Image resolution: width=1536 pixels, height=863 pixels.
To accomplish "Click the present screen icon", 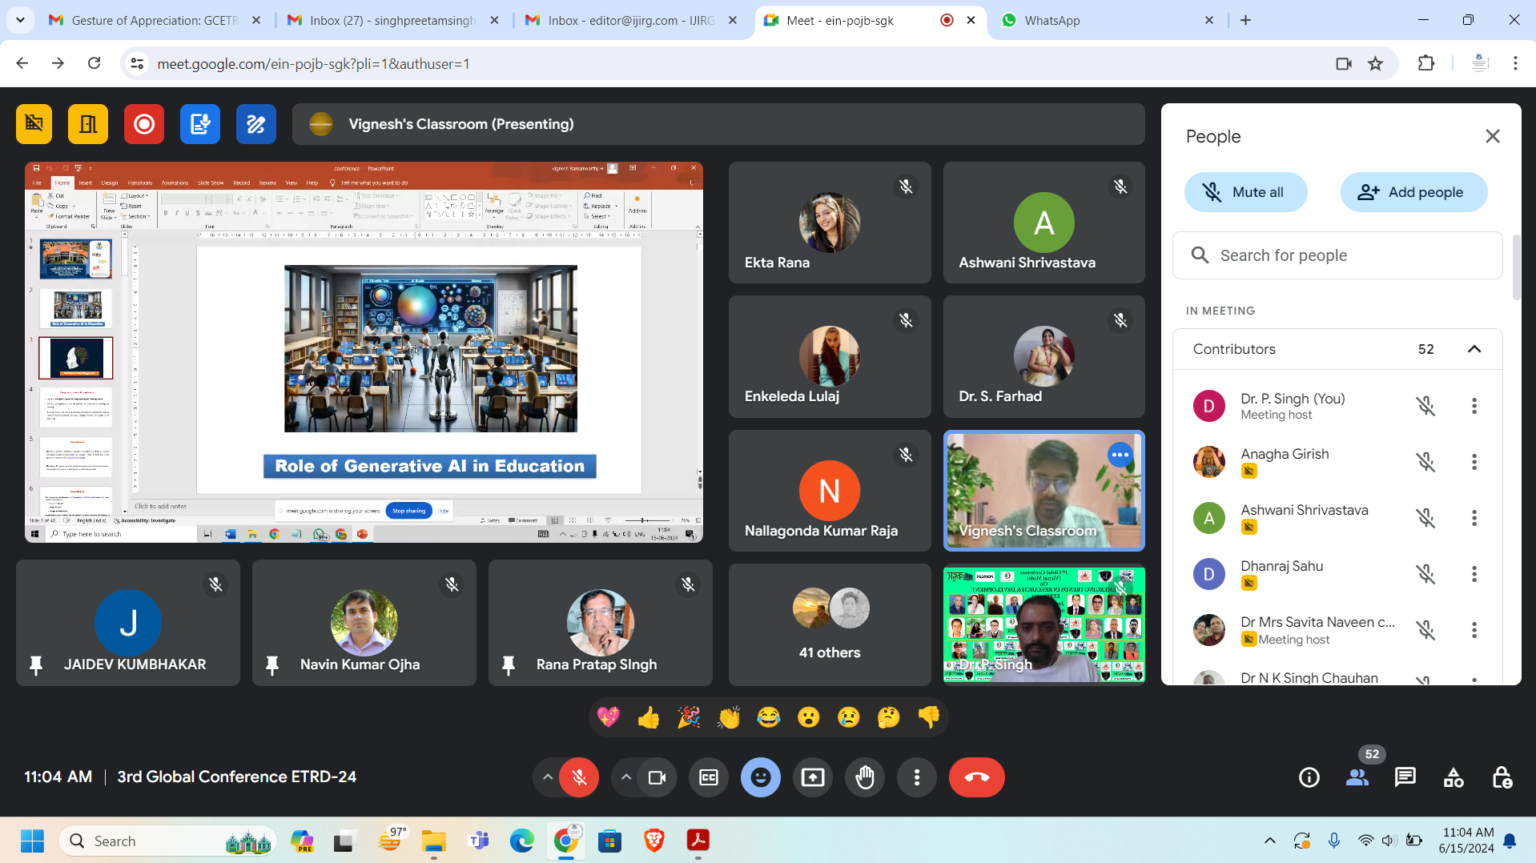I will (x=813, y=777).
